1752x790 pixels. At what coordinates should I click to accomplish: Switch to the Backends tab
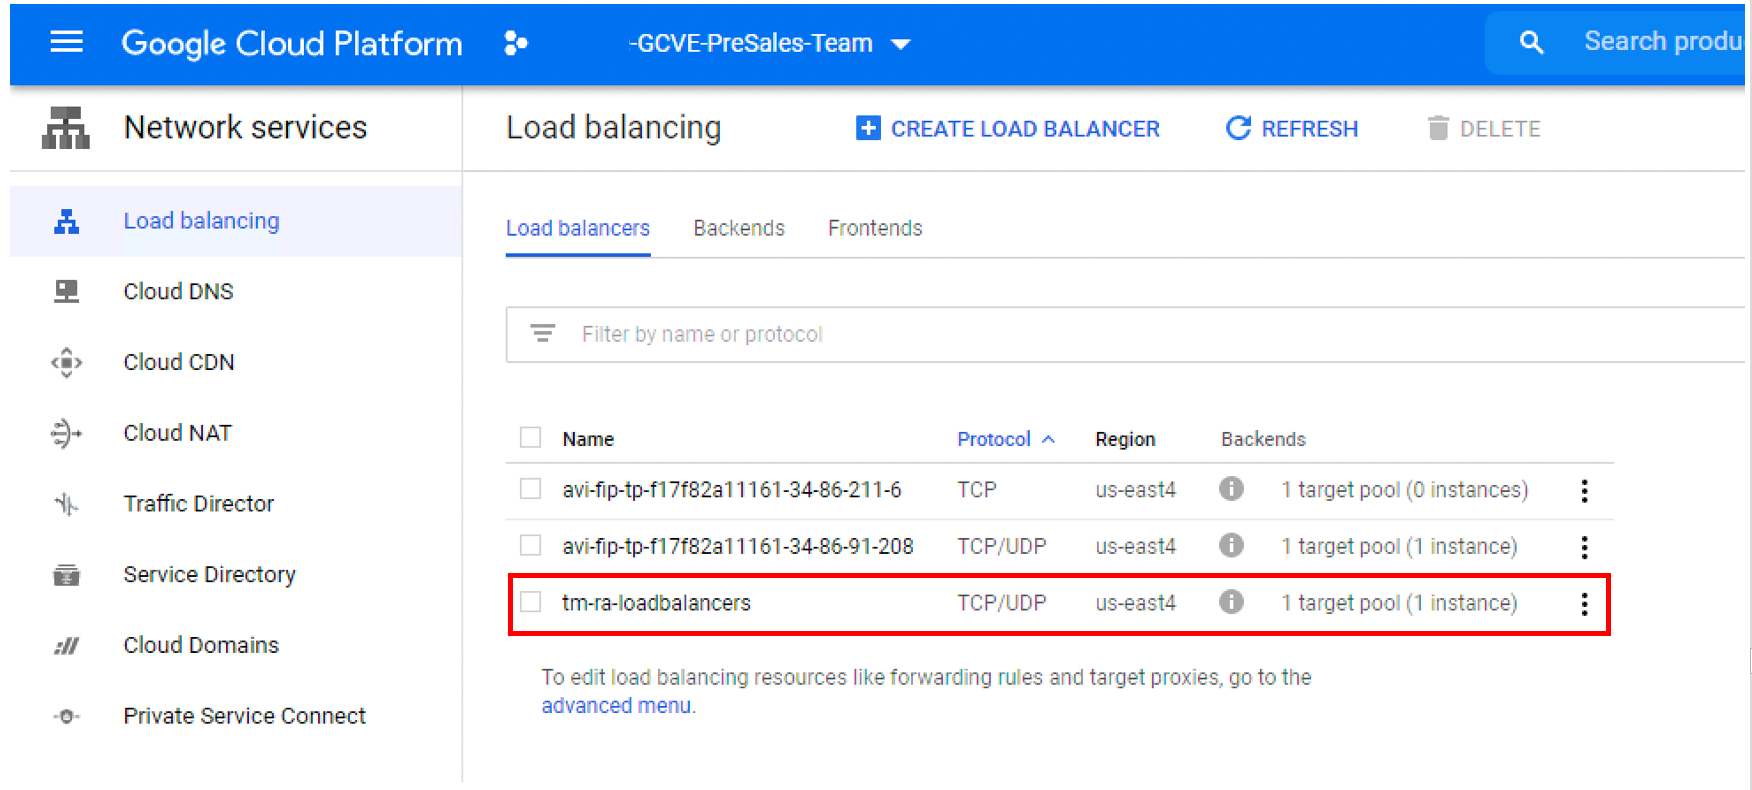point(739,228)
